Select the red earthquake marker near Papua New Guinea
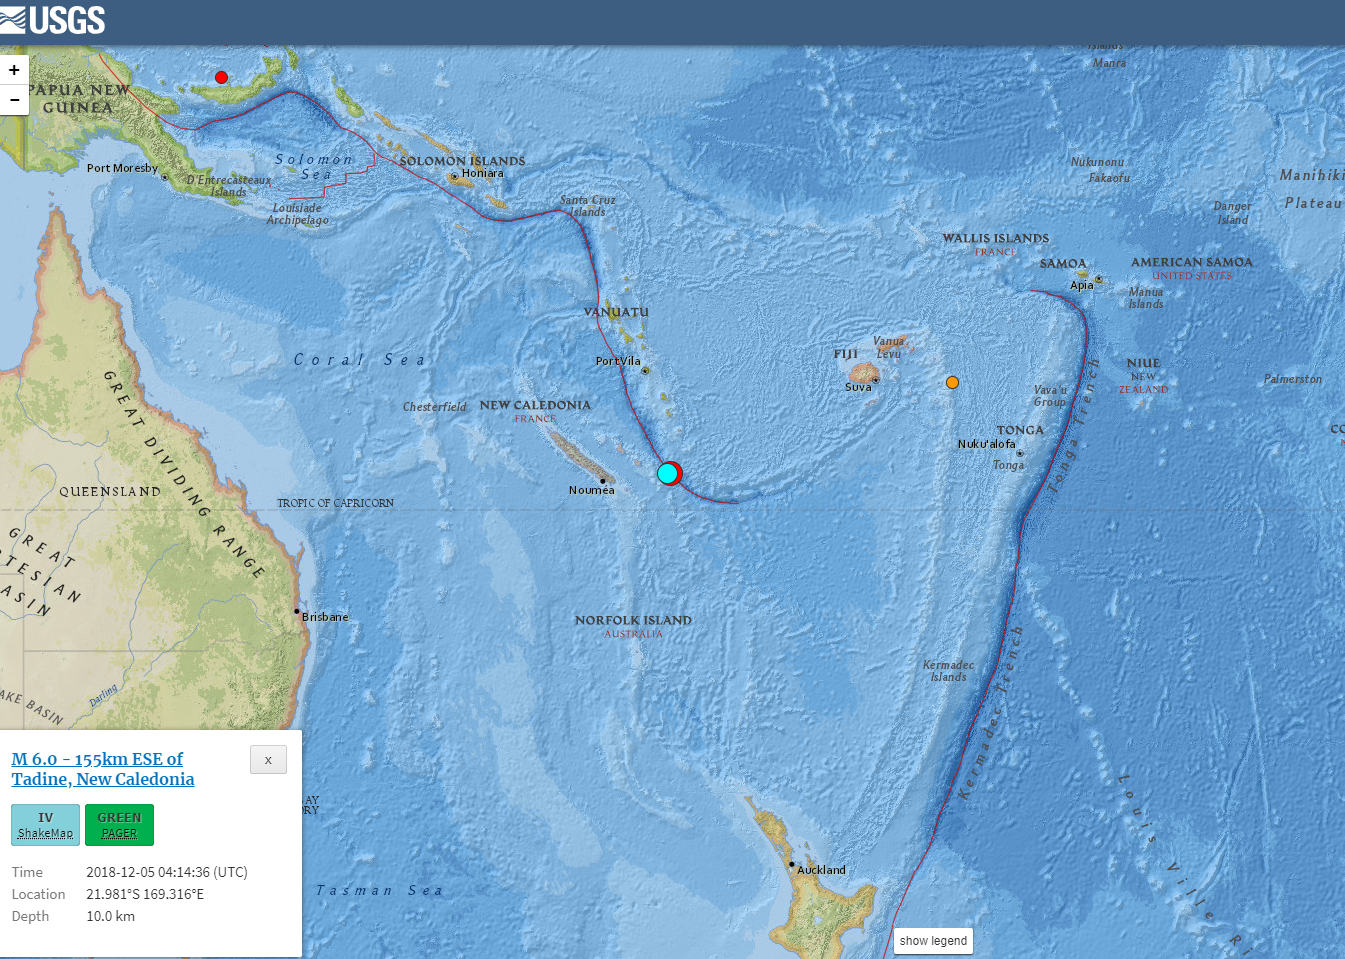This screenshot has width=1345, height=959. coord(221,77)
